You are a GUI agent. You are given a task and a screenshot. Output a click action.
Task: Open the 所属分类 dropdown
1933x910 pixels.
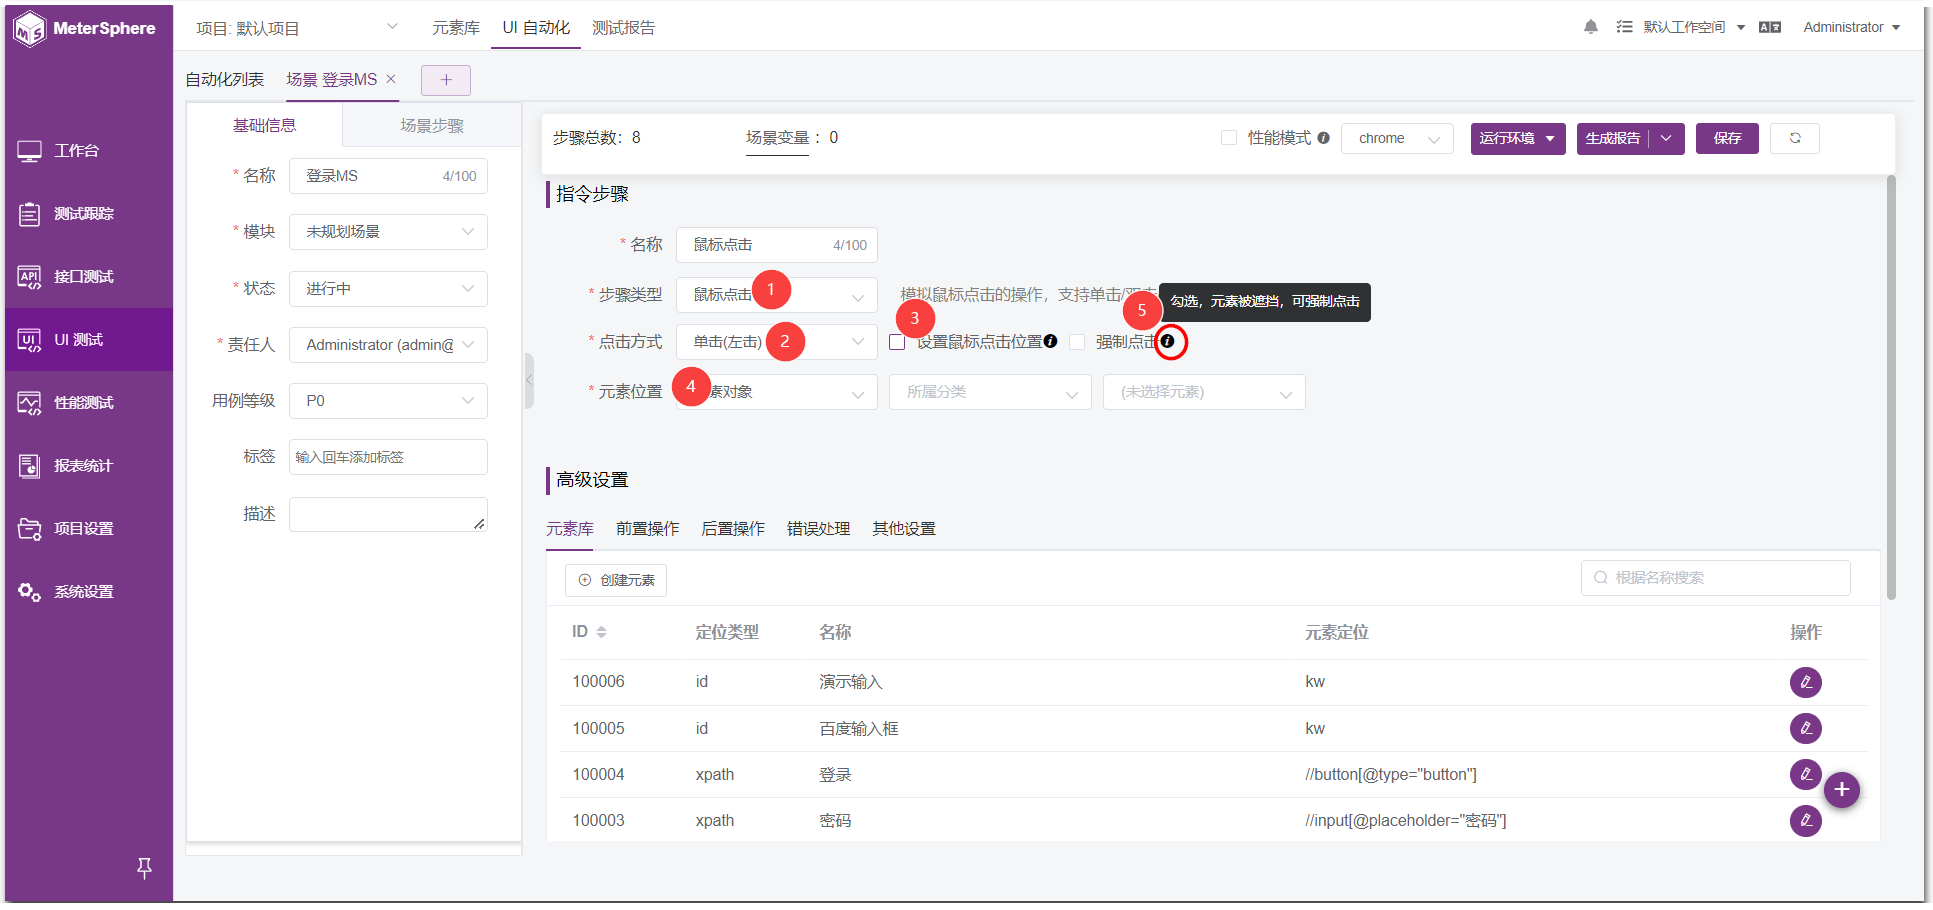tap(990, 392)
